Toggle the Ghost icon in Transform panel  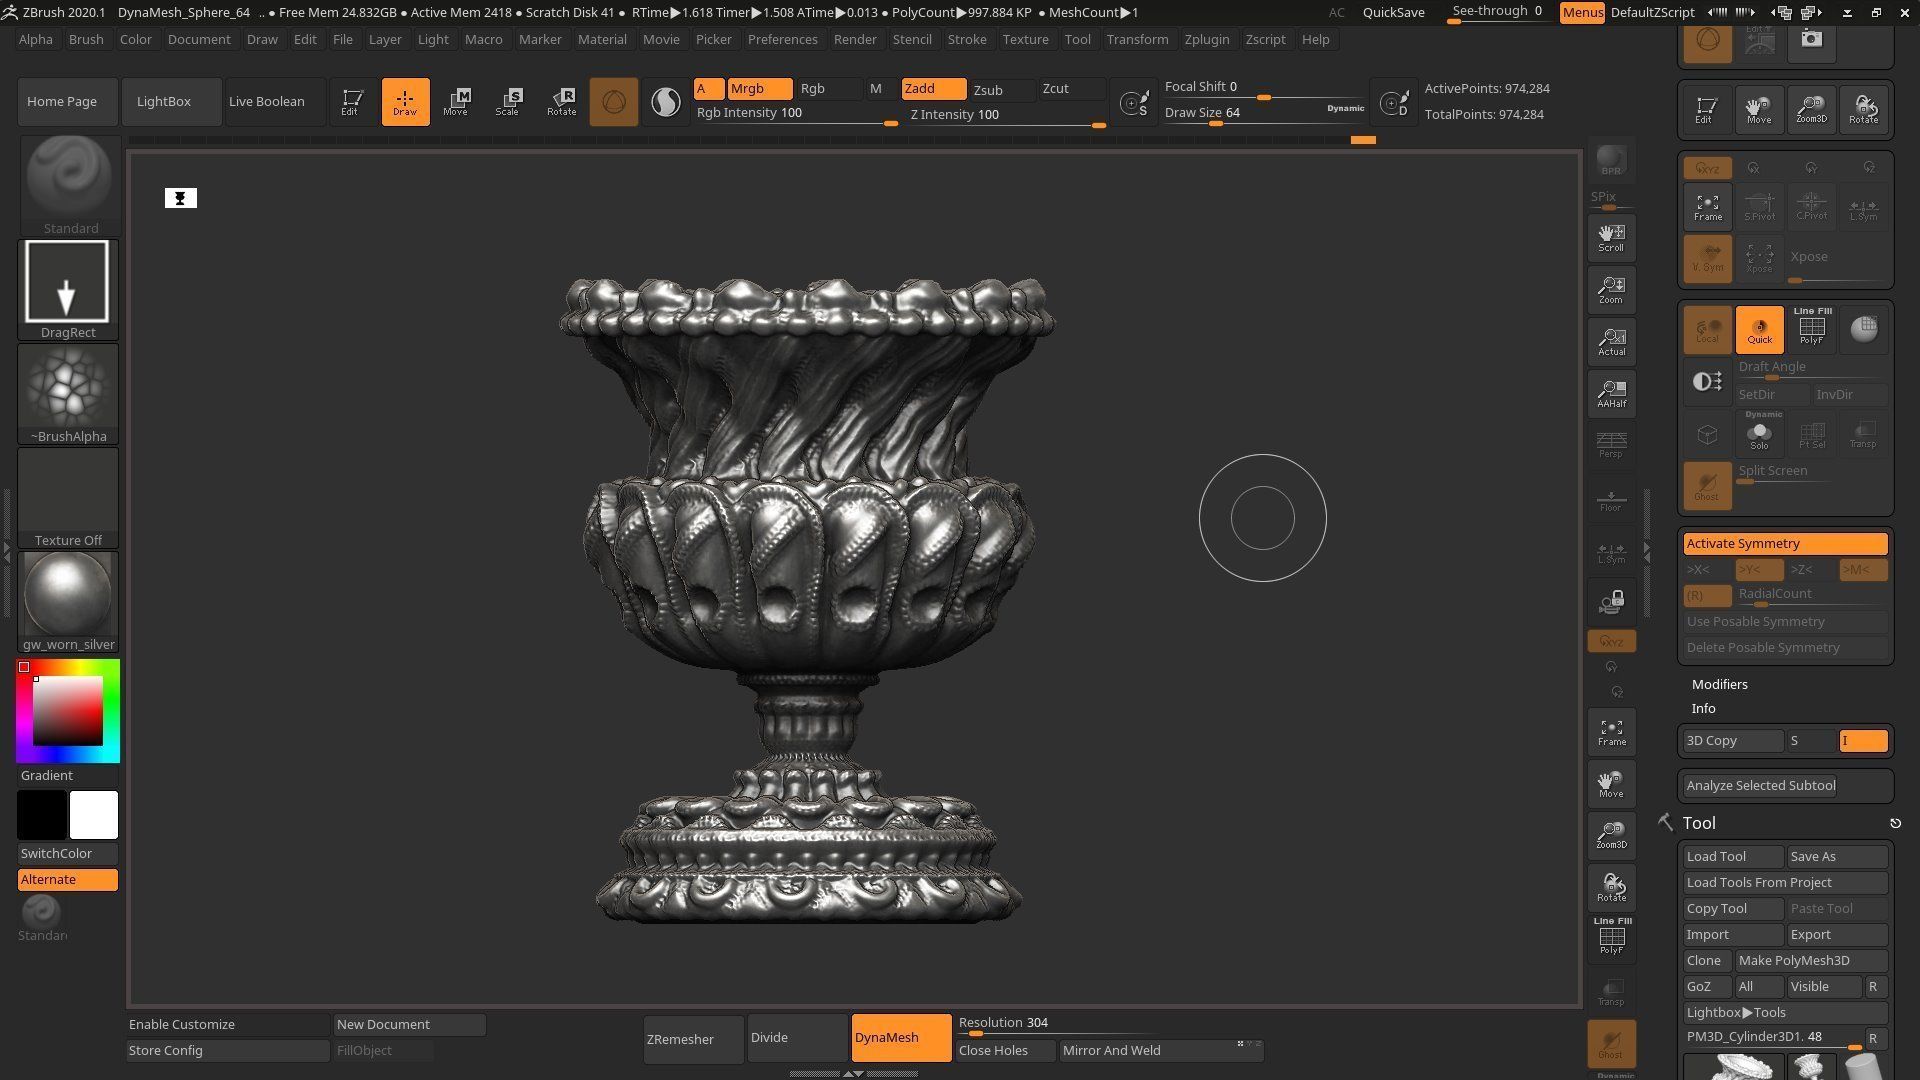tap(1707, 486)
